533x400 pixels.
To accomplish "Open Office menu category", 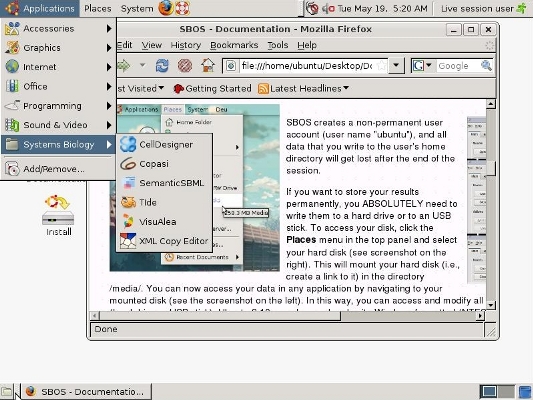I will (x=58, y=86).
